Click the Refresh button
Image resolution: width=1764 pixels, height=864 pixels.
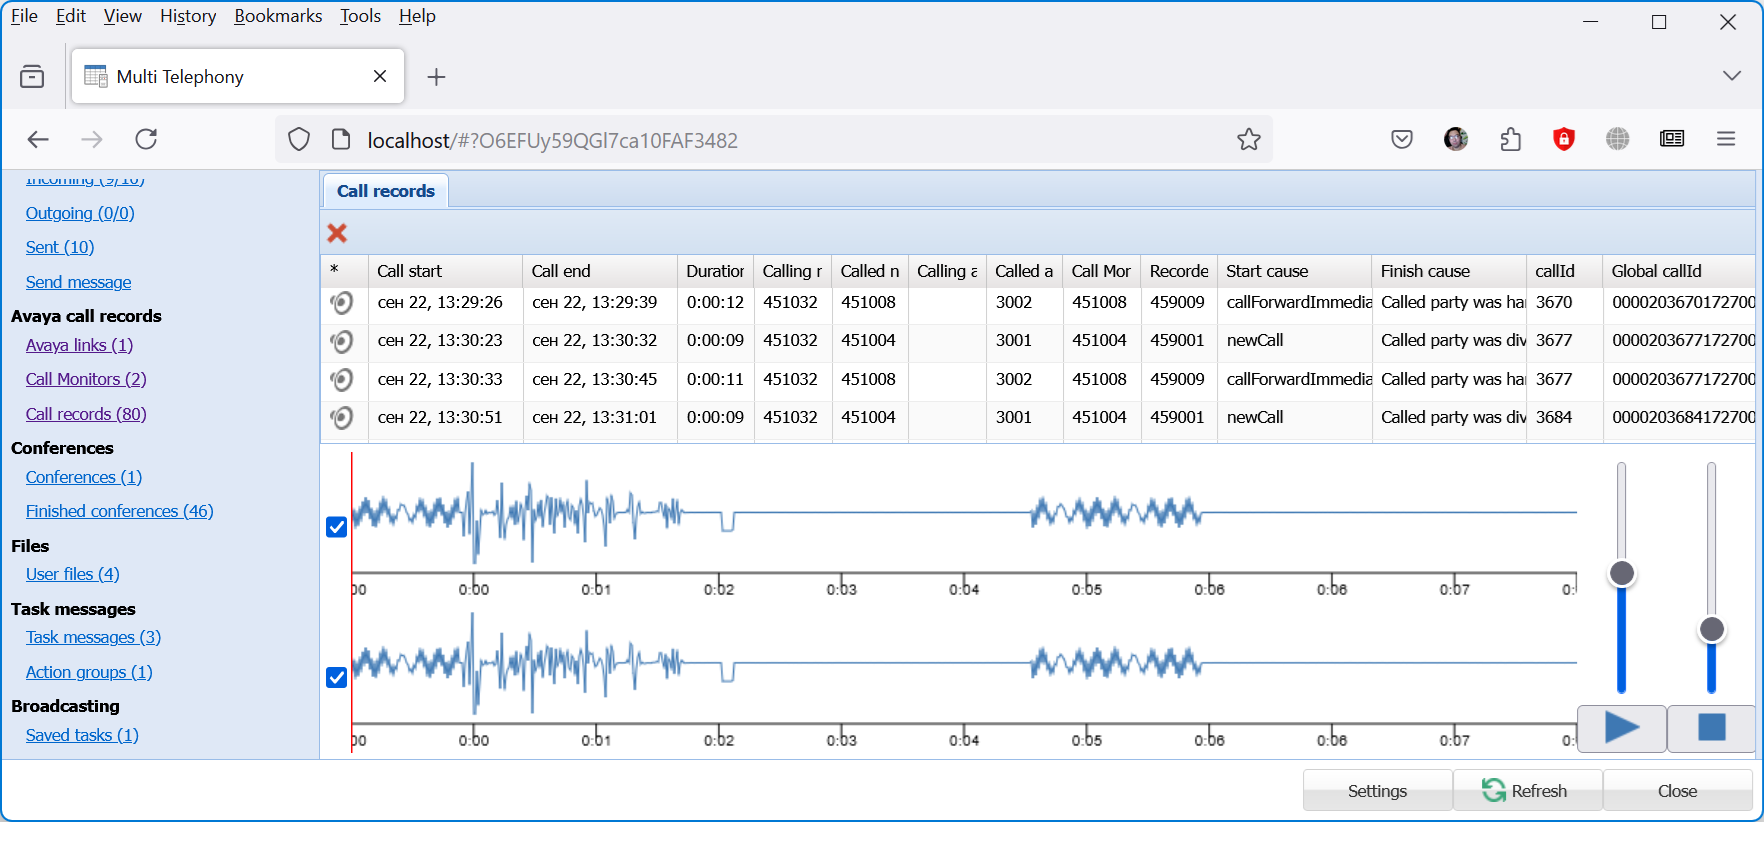coord(1526,791)
